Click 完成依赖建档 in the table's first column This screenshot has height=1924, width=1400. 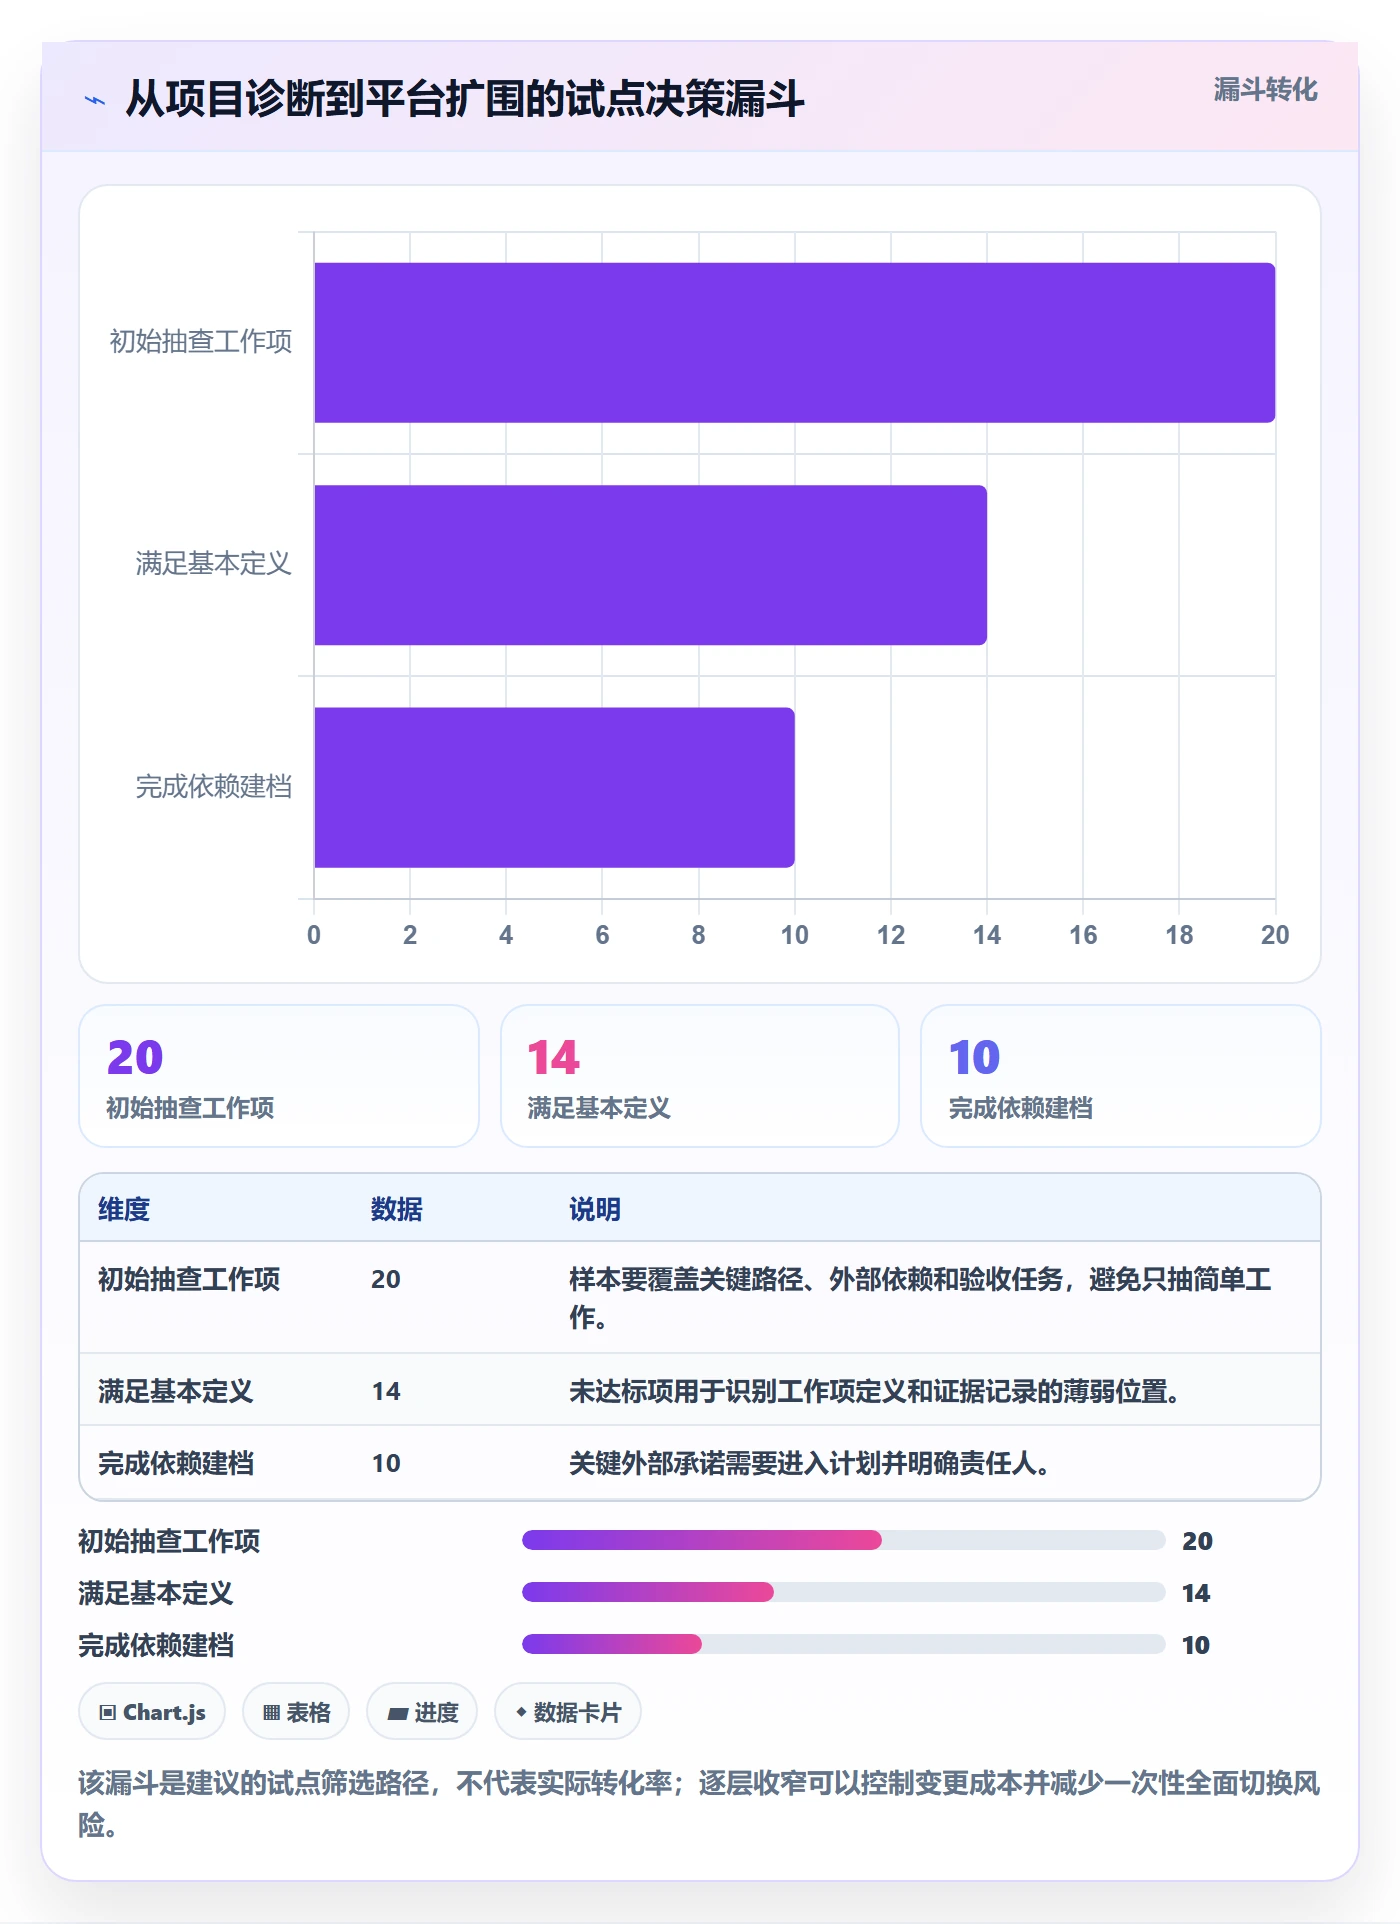coord(176,1463)
